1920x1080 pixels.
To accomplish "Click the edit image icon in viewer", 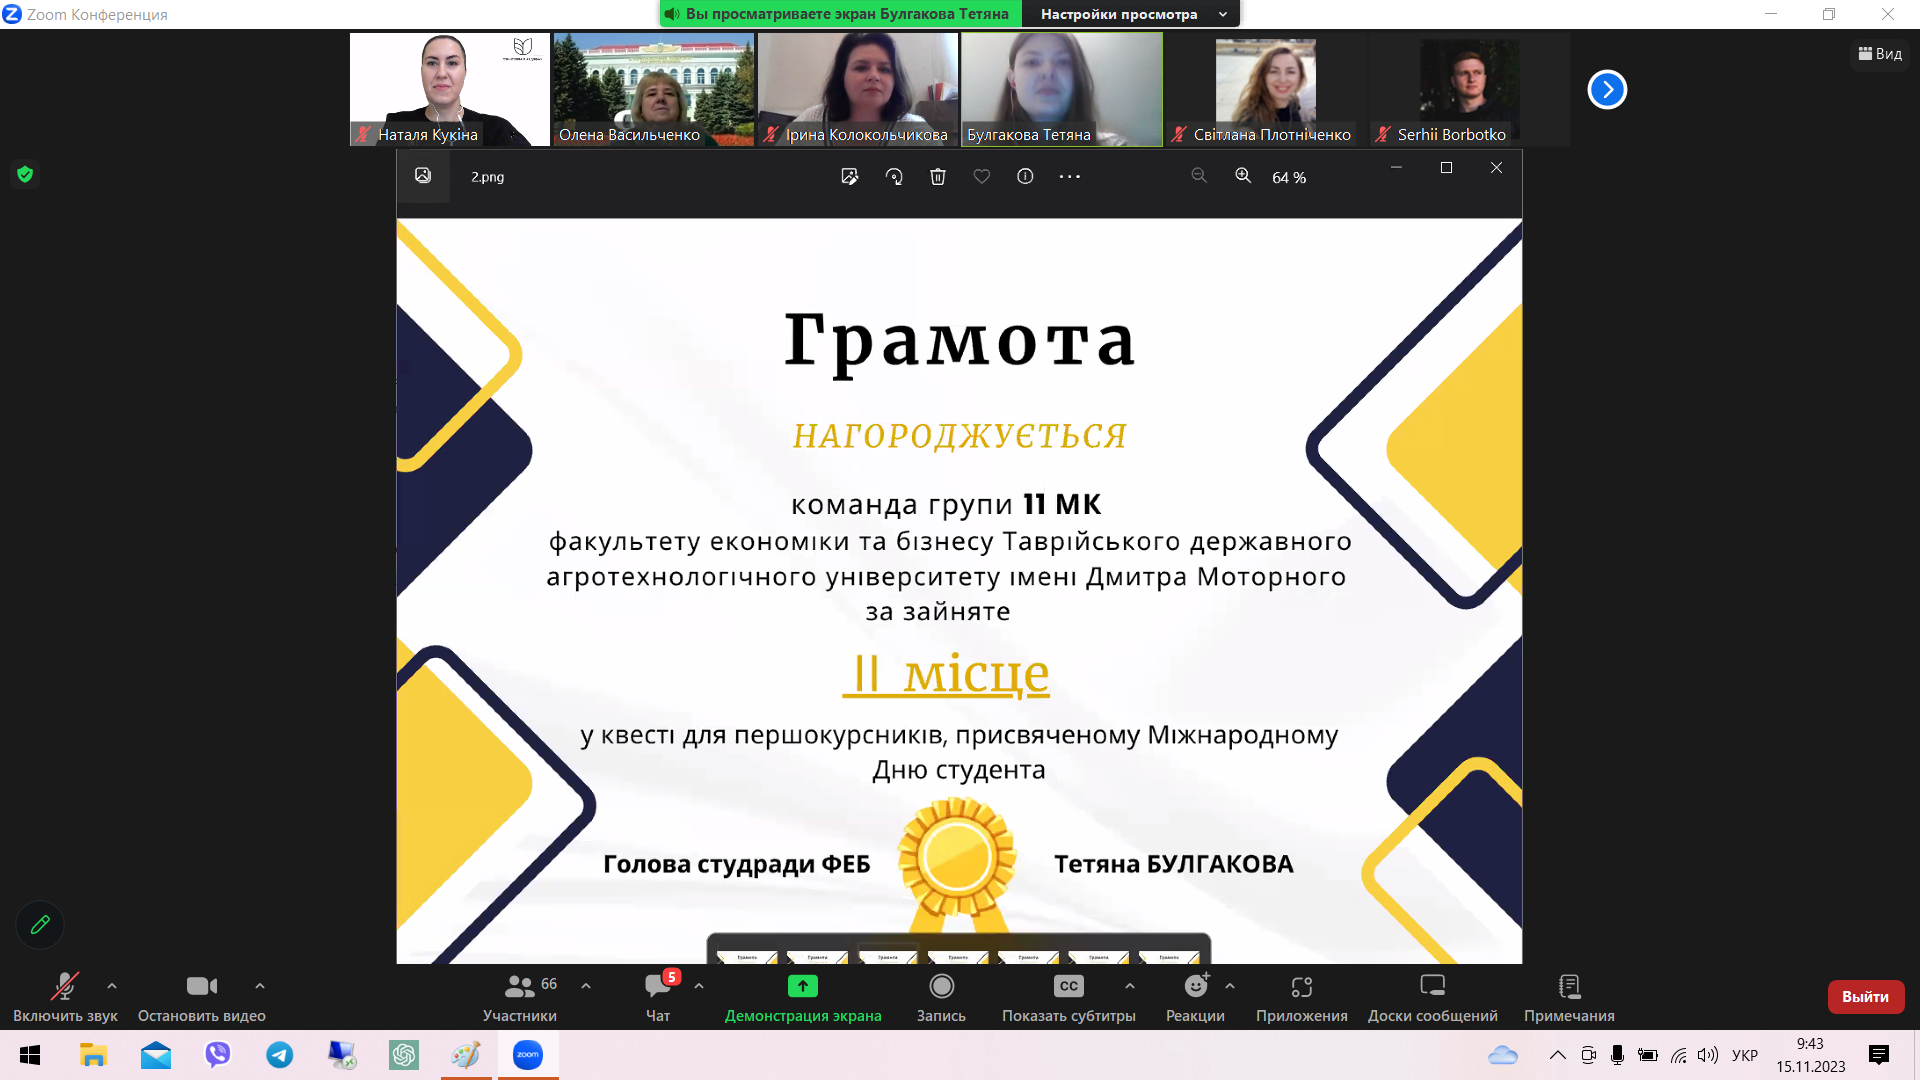I will tap(850, 177).
